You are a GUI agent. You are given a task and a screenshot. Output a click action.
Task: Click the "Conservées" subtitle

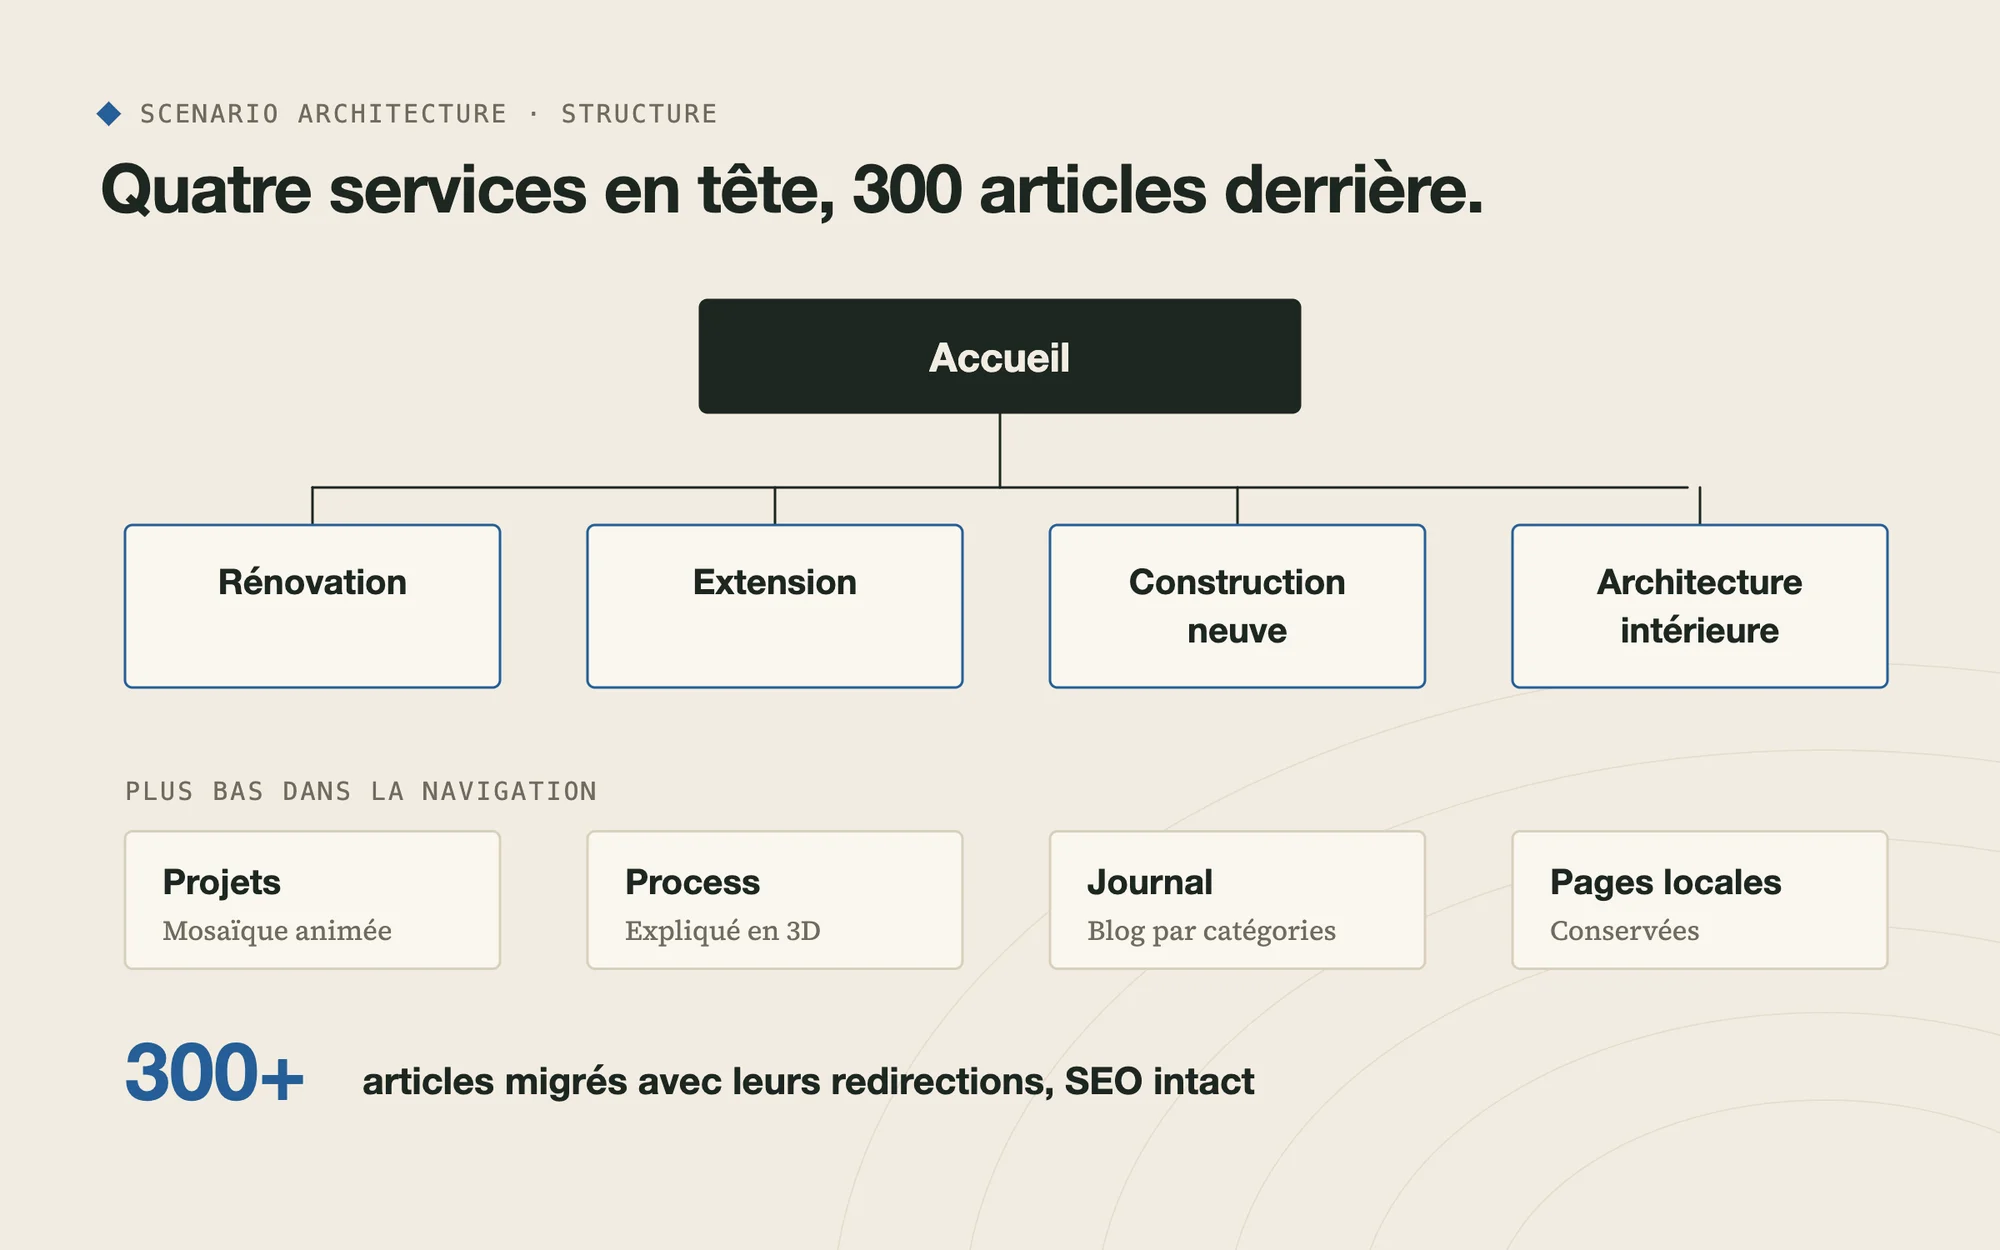tap(1624, 931)
